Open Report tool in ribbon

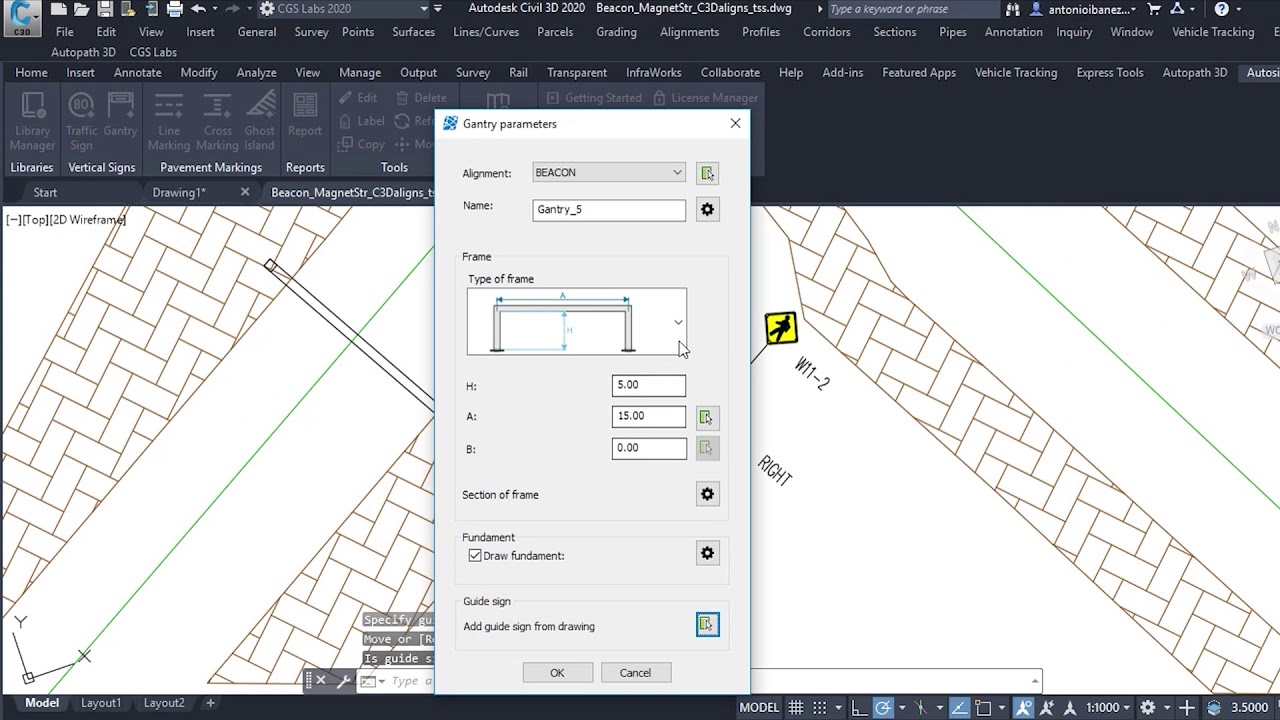[305, 115]
